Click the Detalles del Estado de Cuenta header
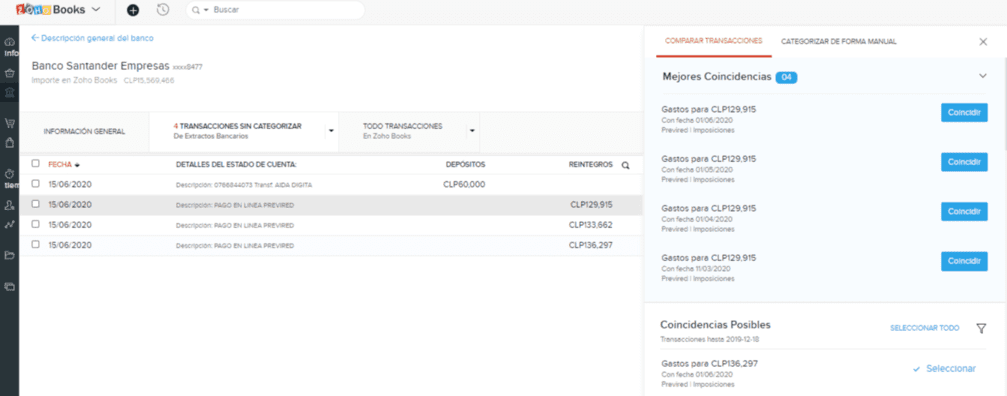The image size is (1007, 396). point(236,165)
